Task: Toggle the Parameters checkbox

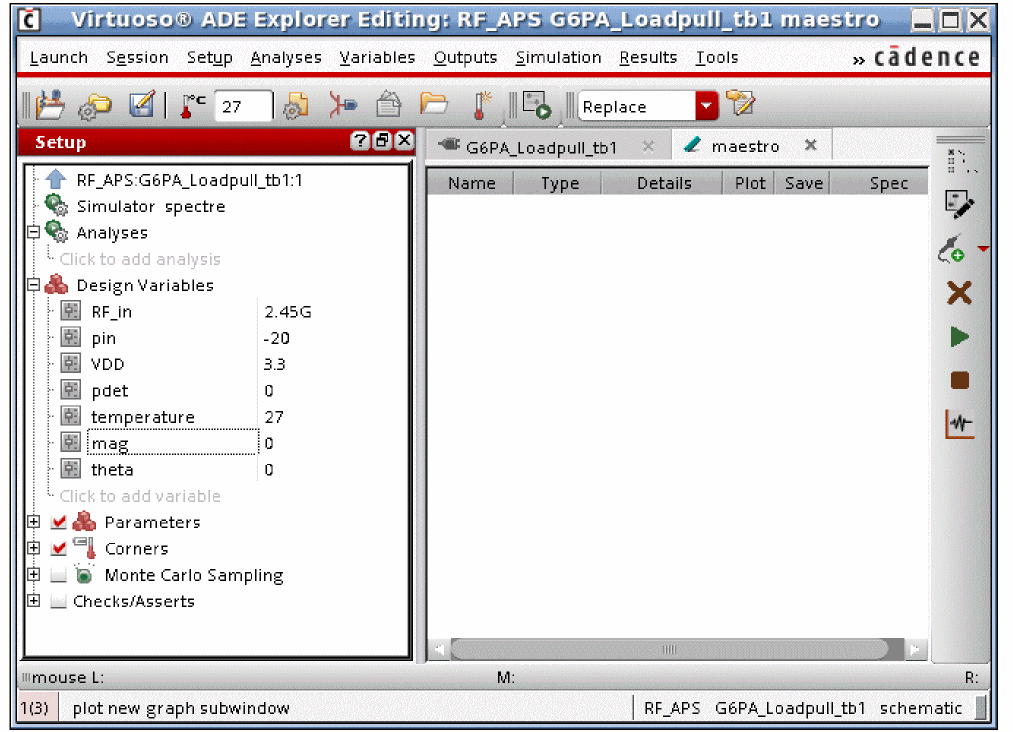Action: [x=59, y=522]
